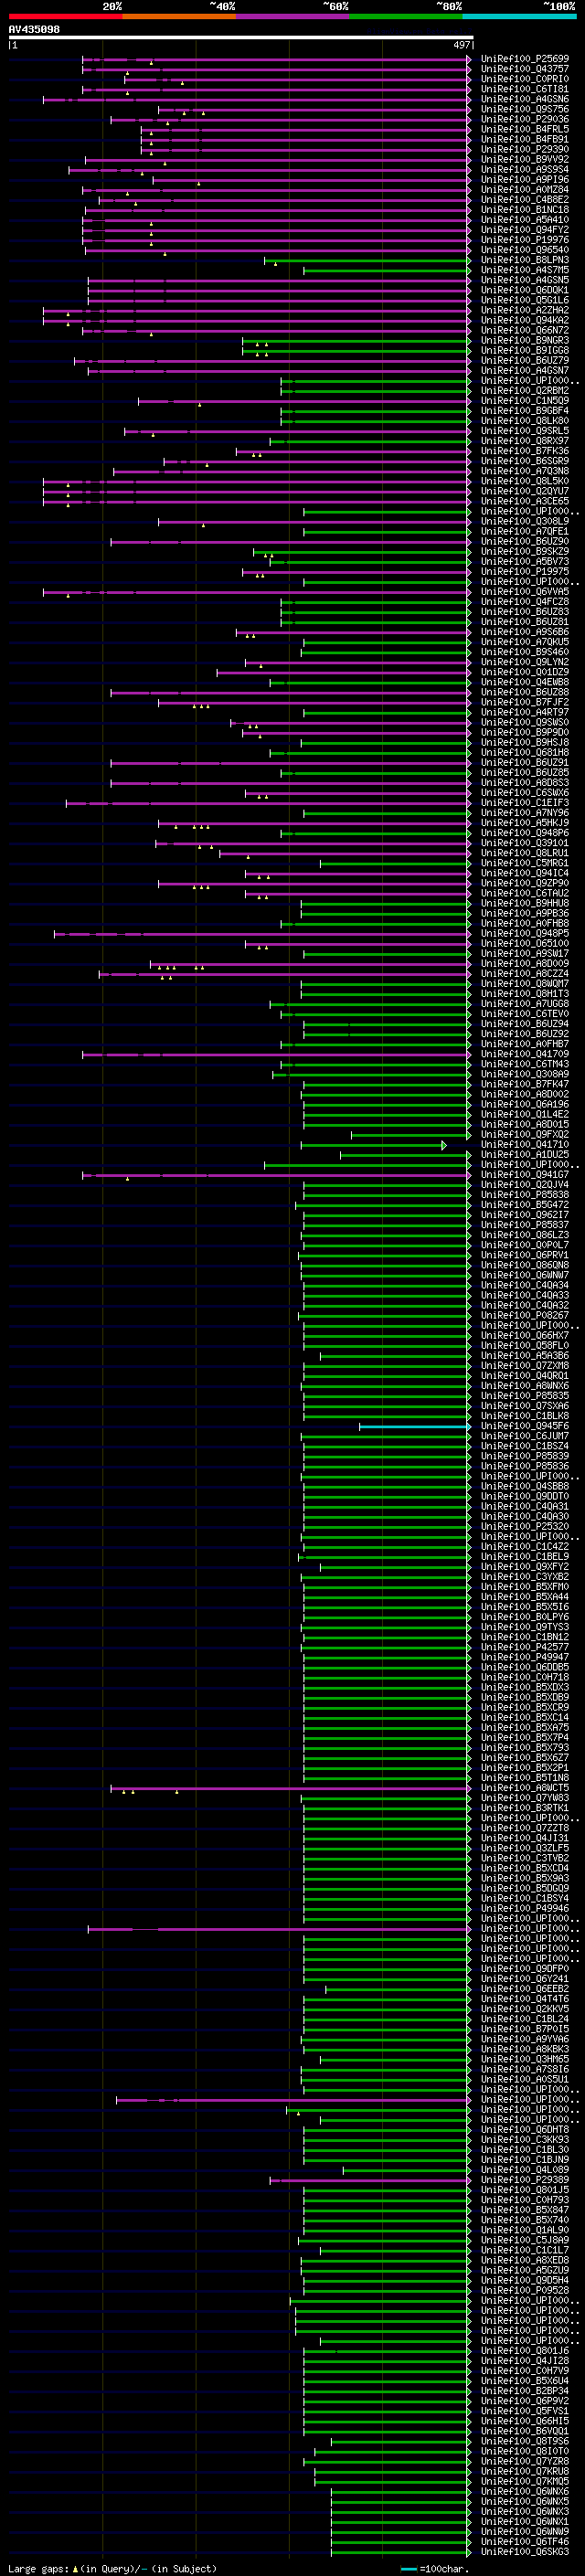Click green alignment bar of UniRef100_B8LPN3

pyautogui.click(x=367, y=260)
